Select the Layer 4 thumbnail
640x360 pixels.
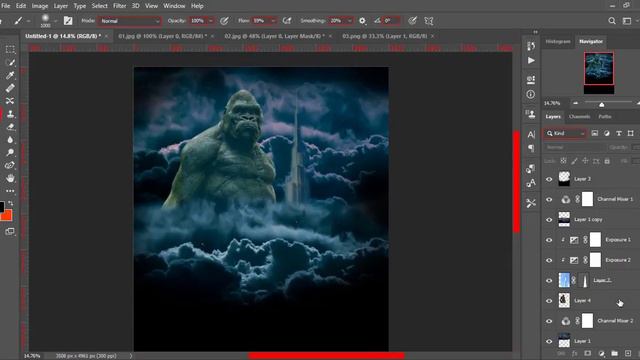(564, 300)
